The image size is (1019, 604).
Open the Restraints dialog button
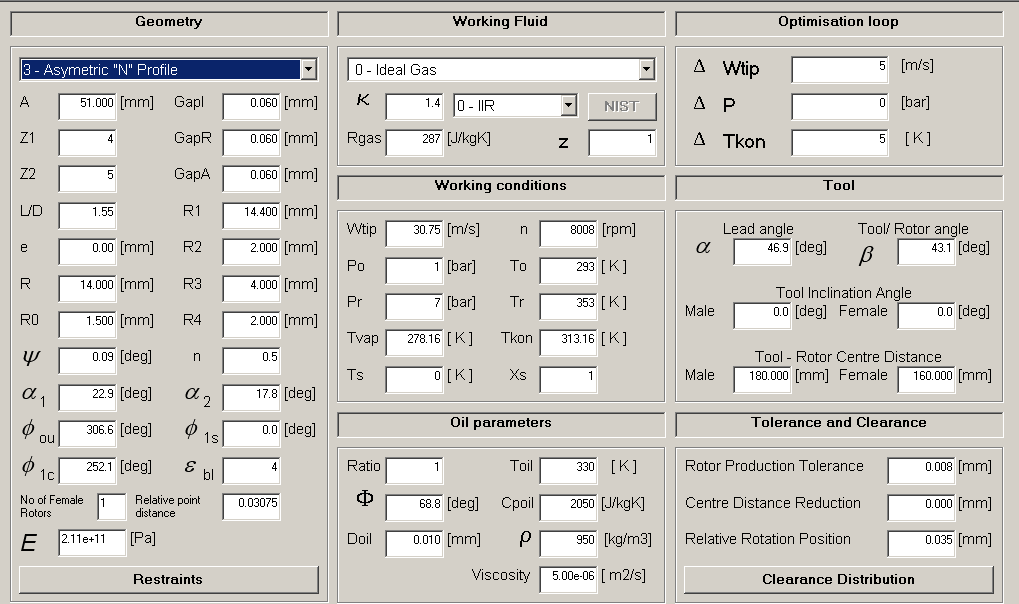pyautogui.click(x=168, y=579)
